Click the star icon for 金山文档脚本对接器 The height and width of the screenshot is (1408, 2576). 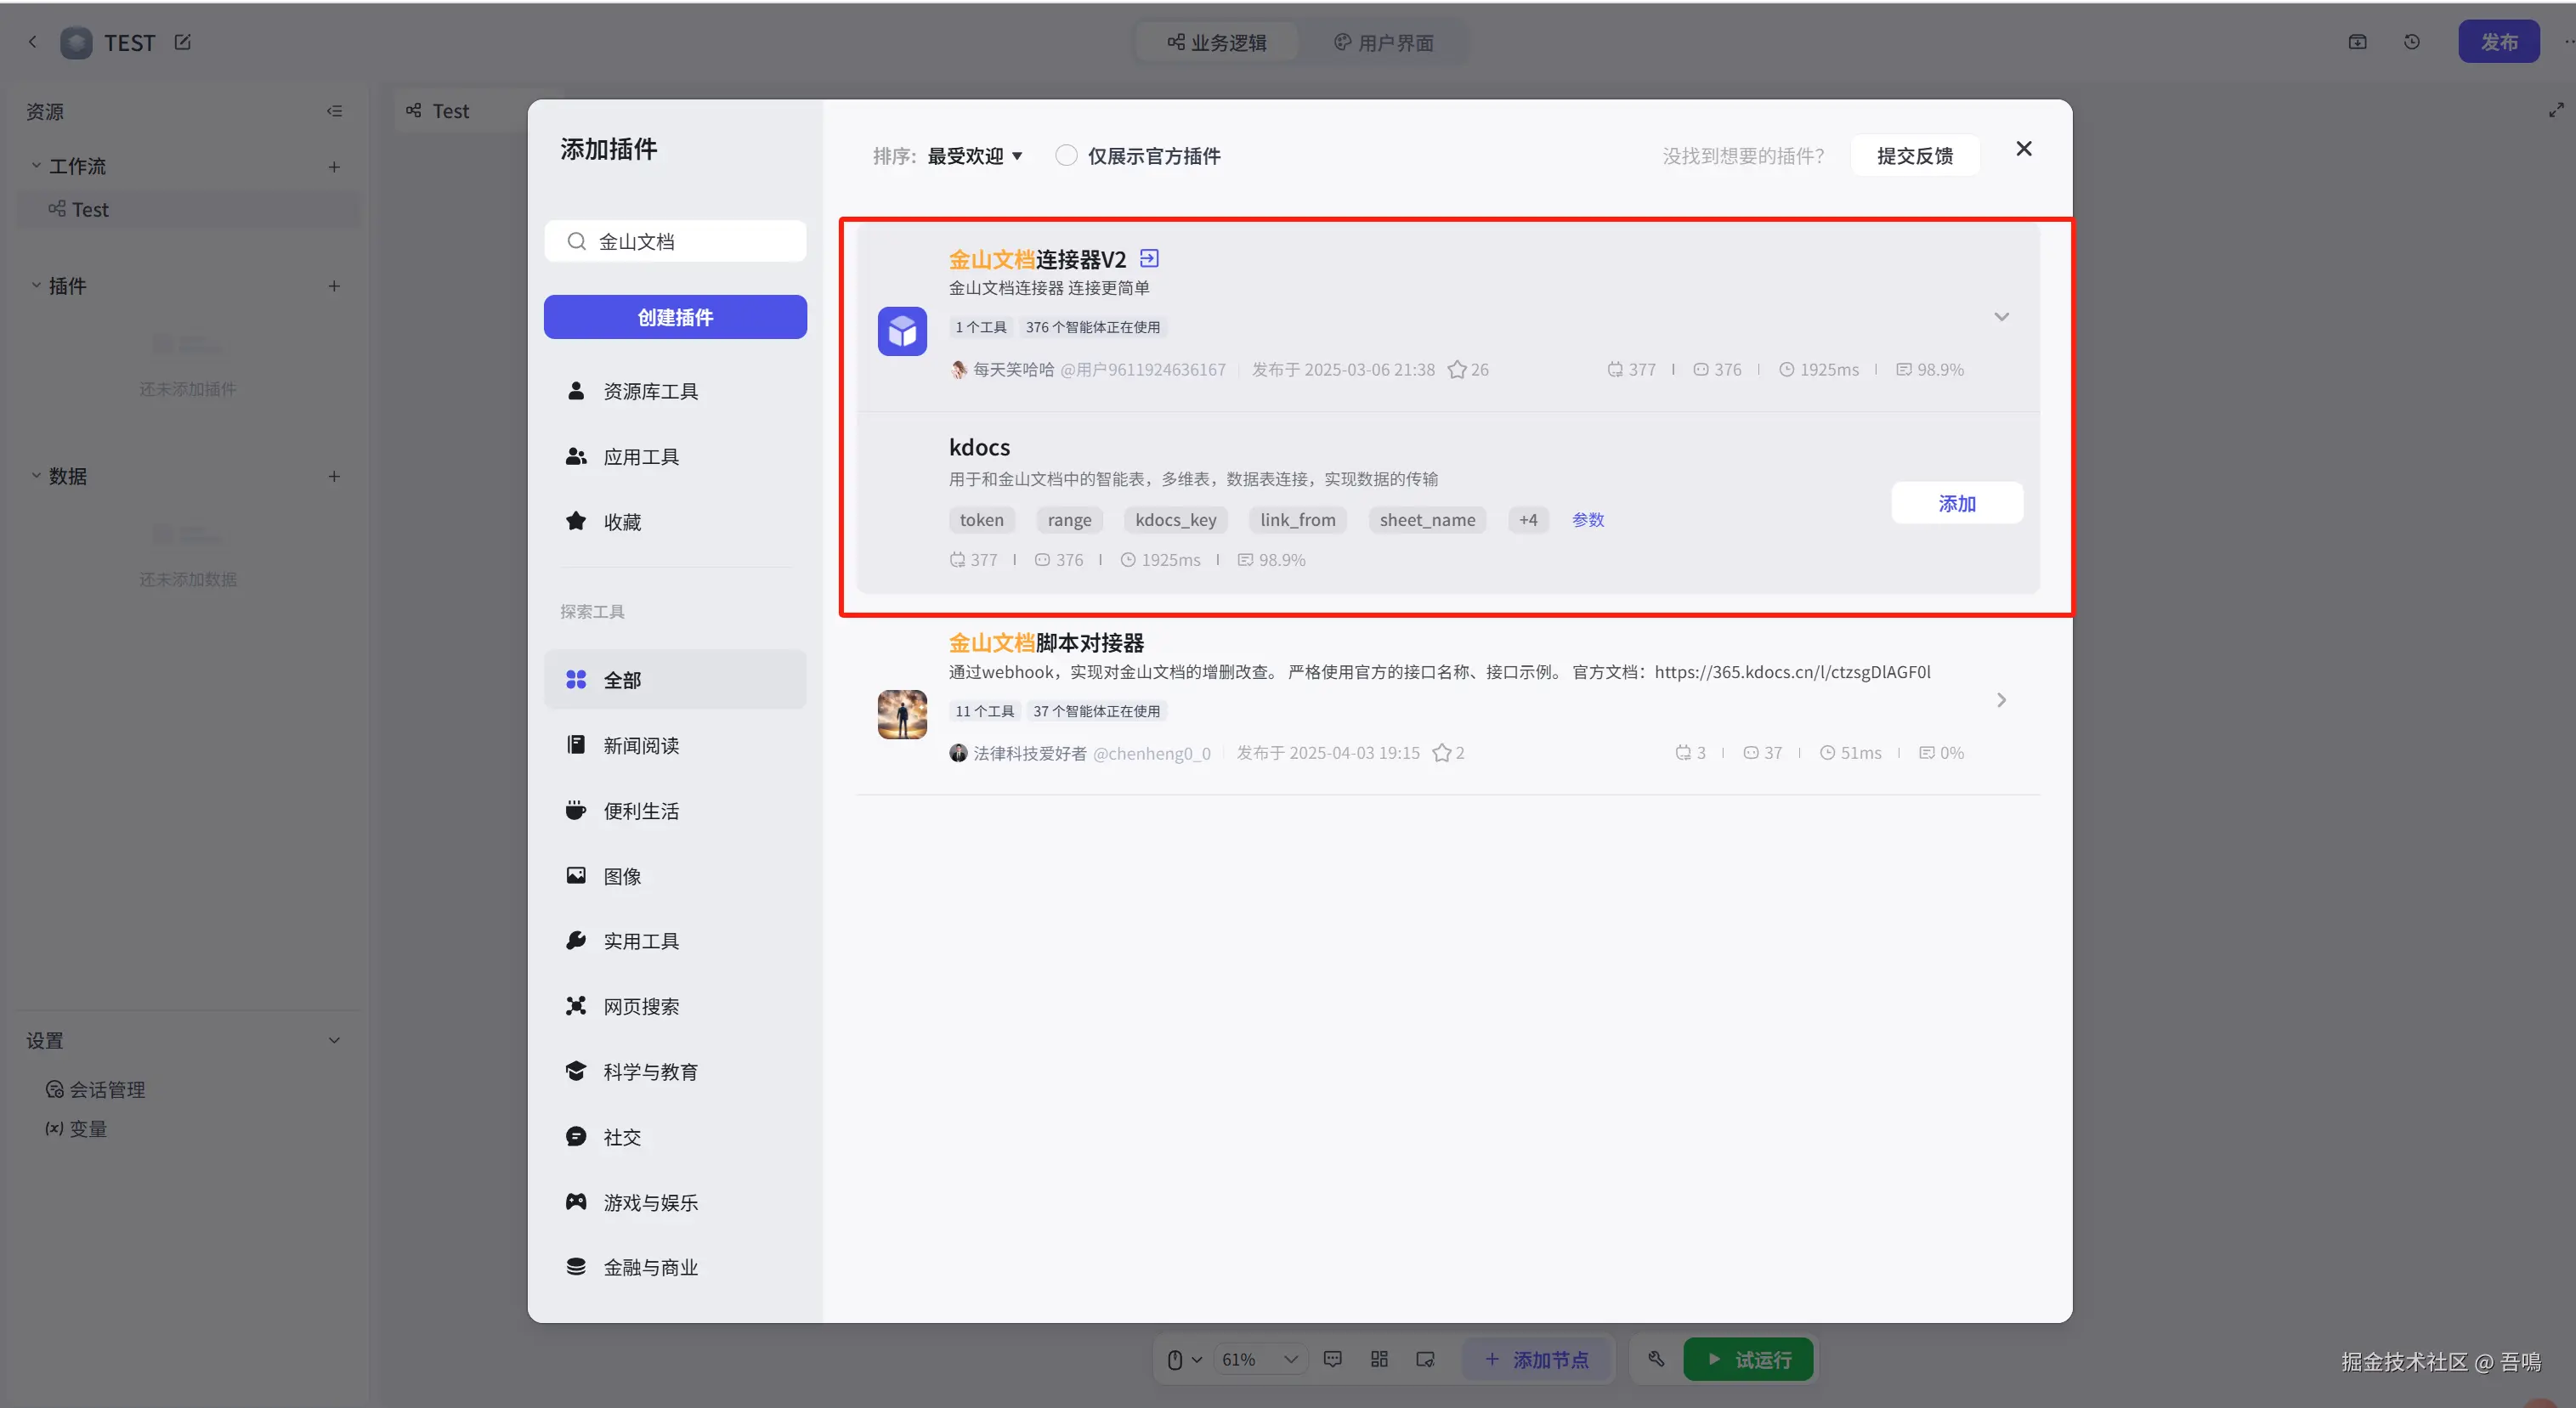(x=1441, y=753)
